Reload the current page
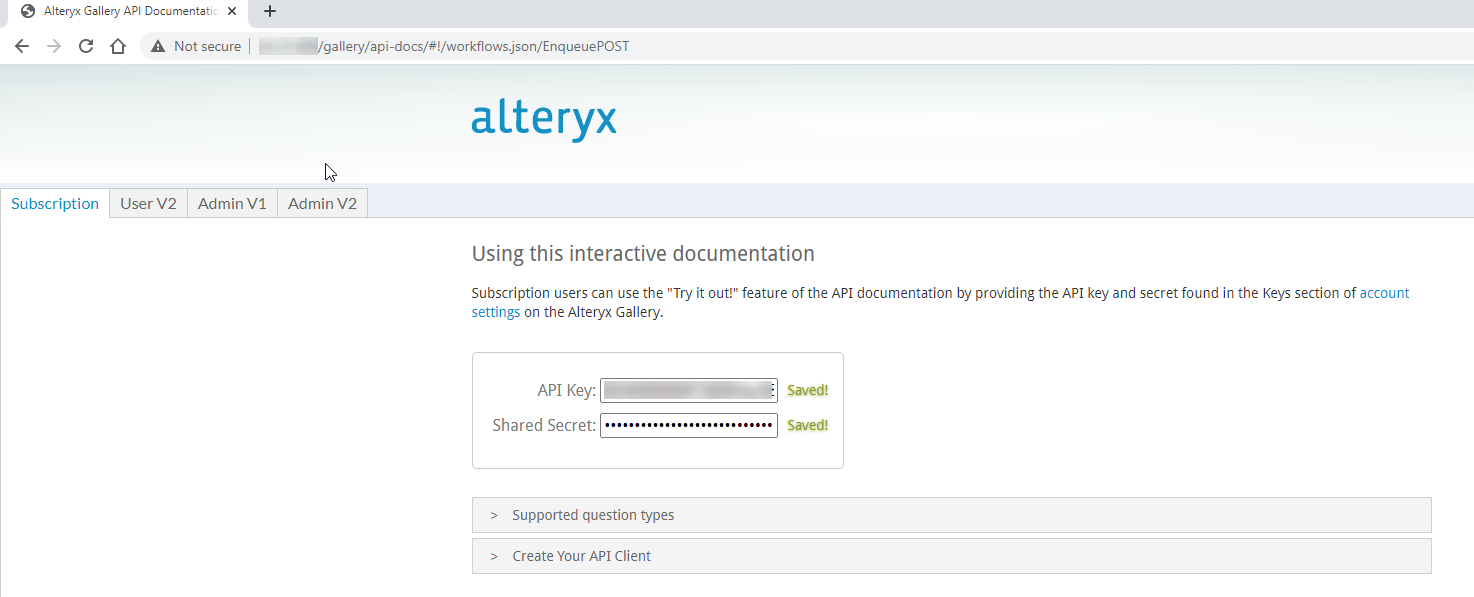This screenshot has height=597, width=1474. 86,46
